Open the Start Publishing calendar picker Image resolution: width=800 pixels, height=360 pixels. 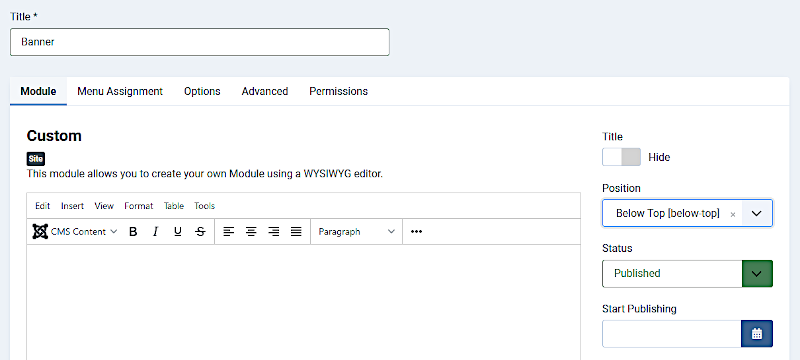click(757, 334)
